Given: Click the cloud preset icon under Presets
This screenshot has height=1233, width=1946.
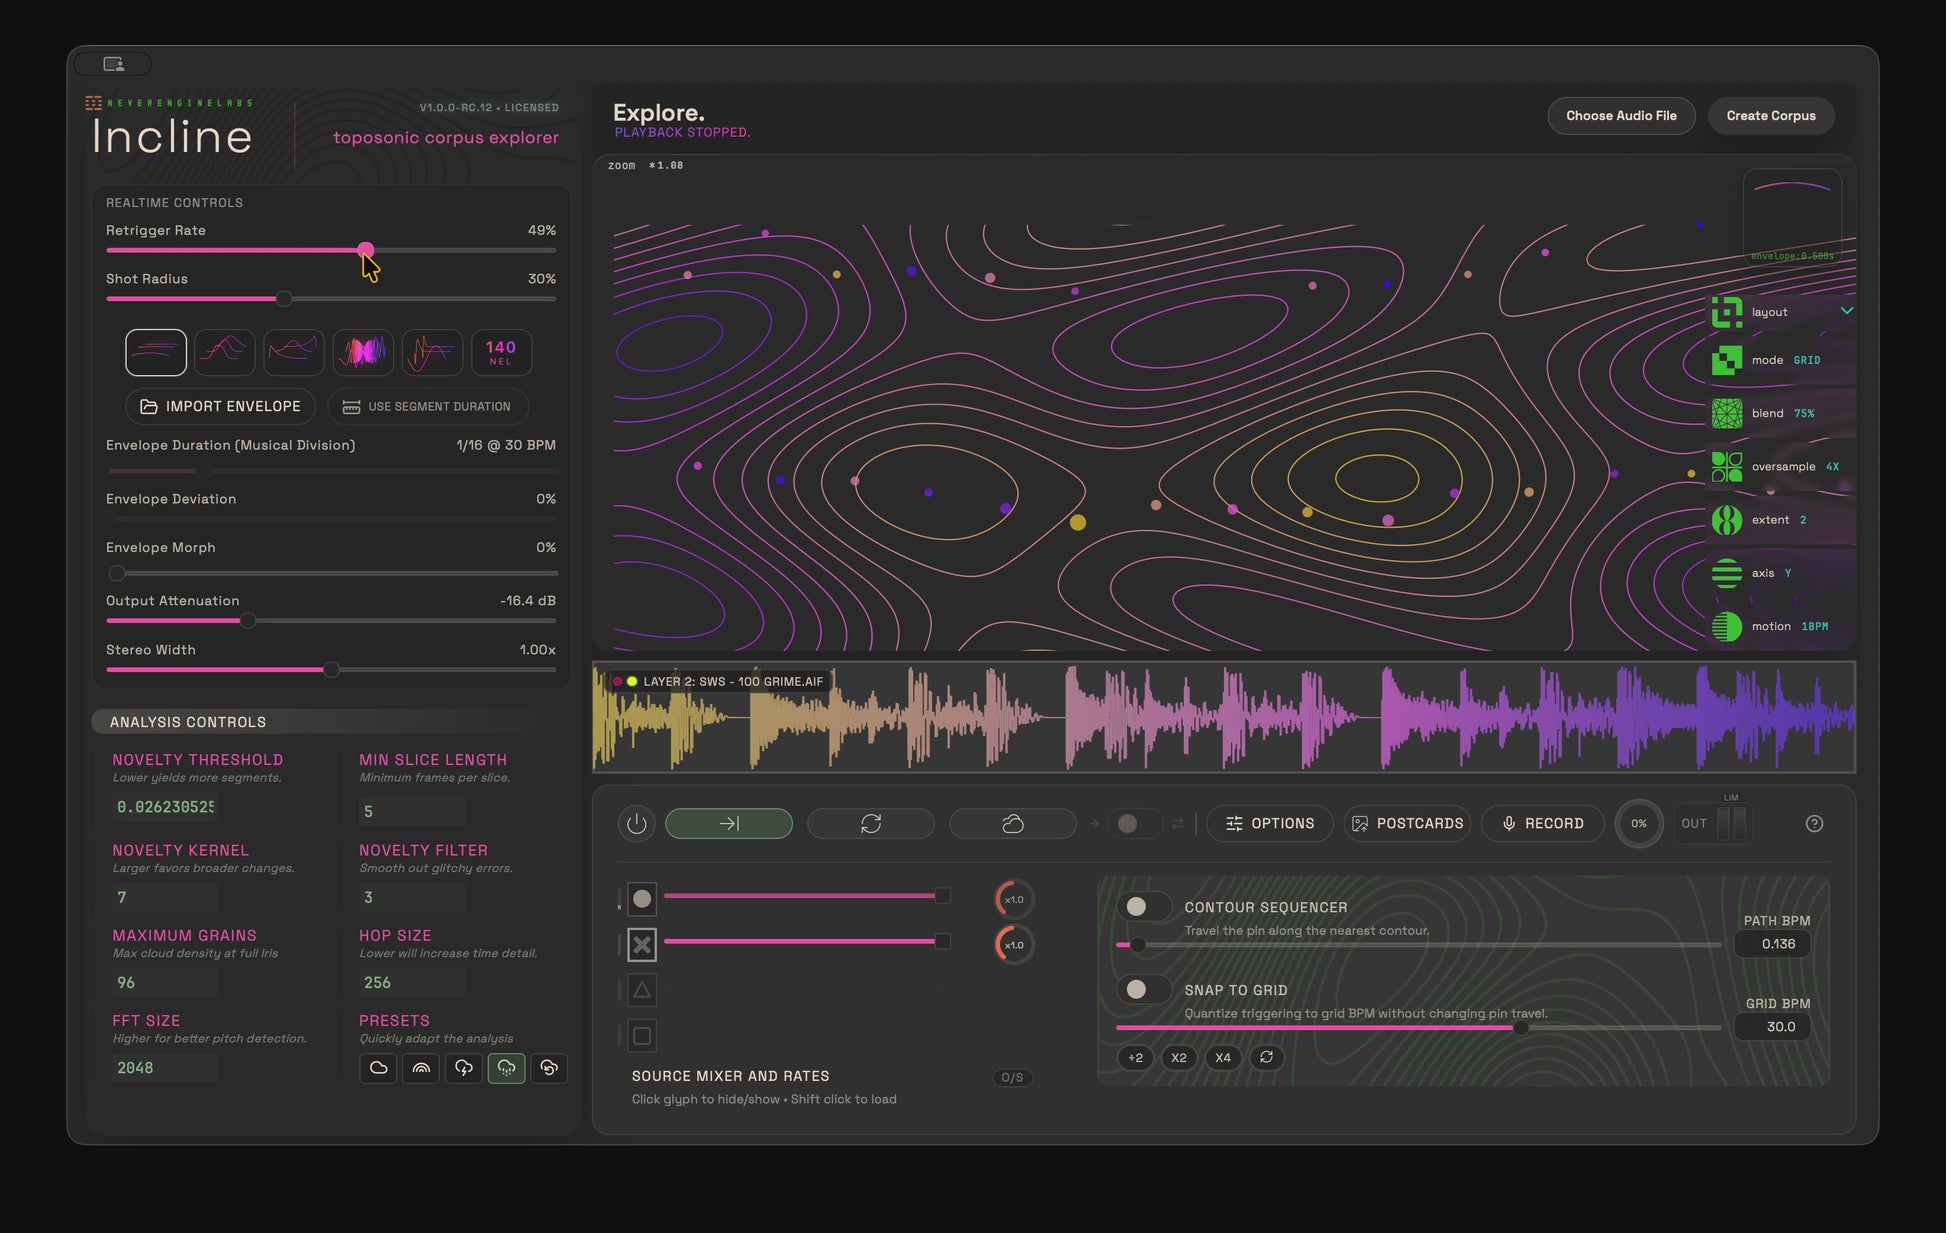Looking at the screenshot, I should click(378, 1068).
